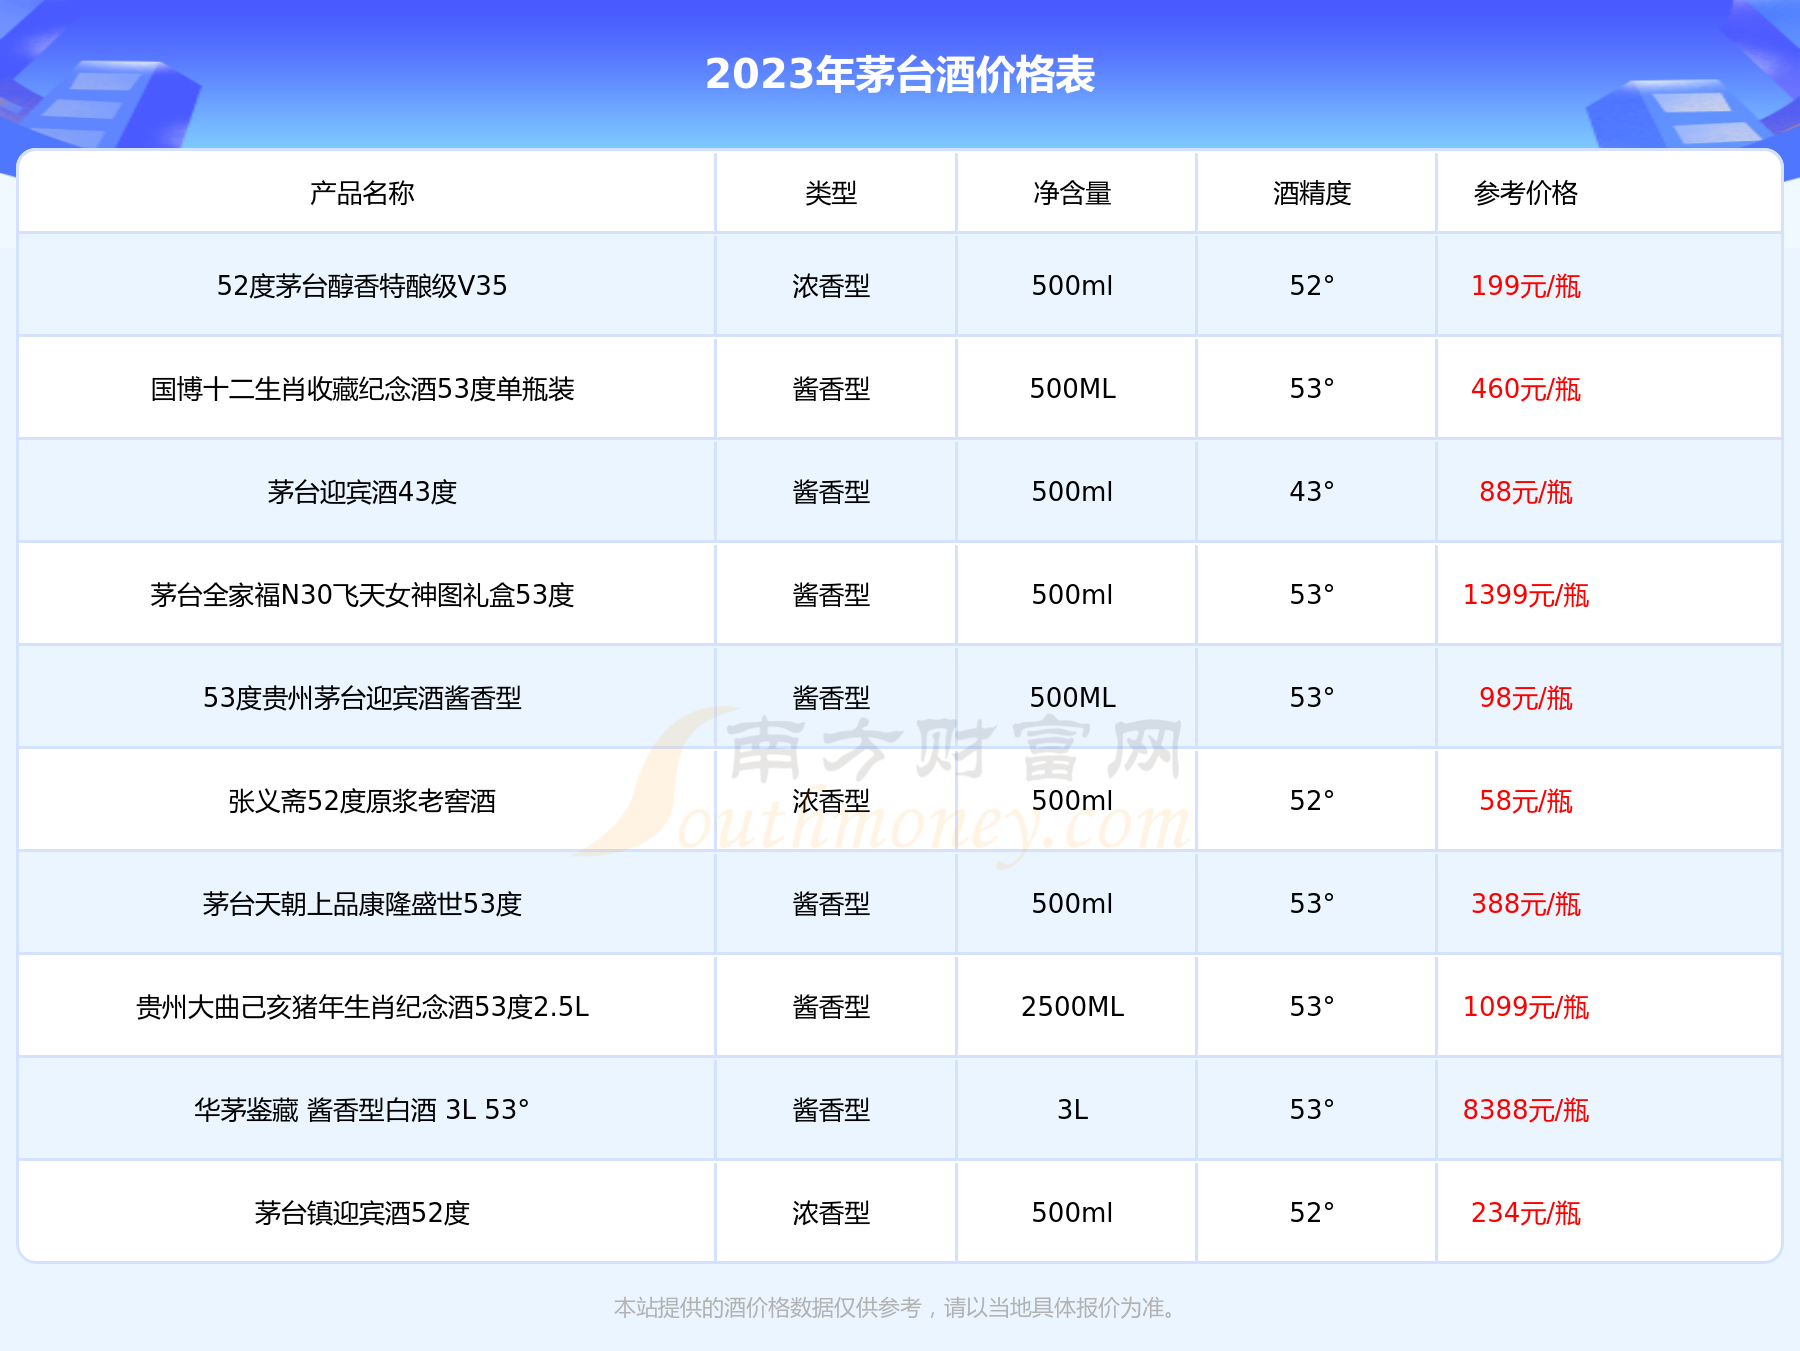
Task: Click product 张义斋52度原浆老窖酒
Action: click(x=362, y=801)
